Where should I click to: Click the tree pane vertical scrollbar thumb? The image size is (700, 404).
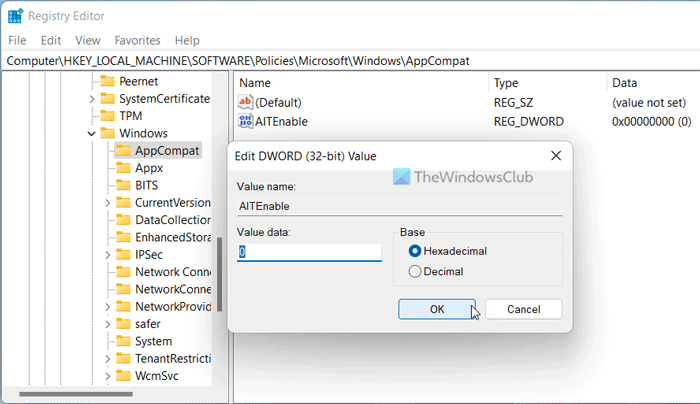pyautogui.click(x=219, y=274)
